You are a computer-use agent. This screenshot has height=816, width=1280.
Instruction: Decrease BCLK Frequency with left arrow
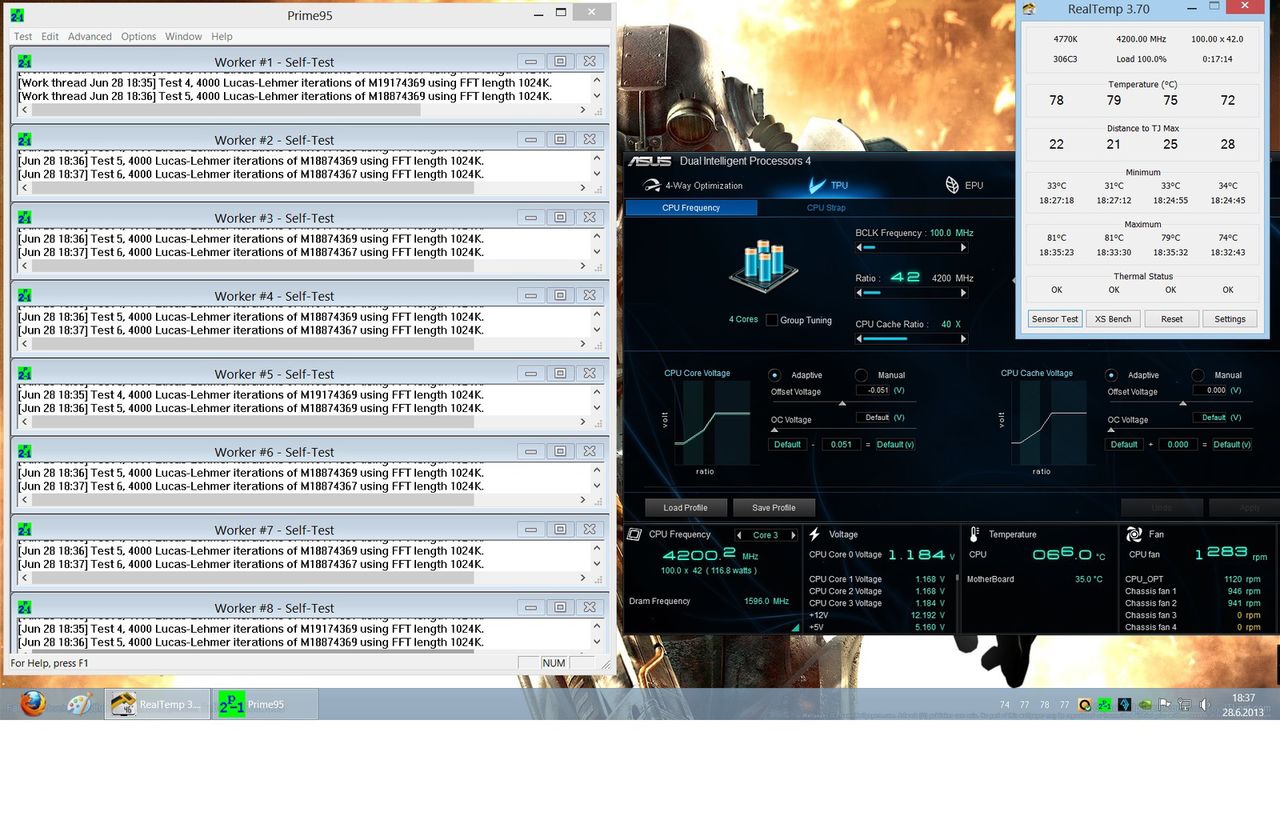click(x=859, y=247)
